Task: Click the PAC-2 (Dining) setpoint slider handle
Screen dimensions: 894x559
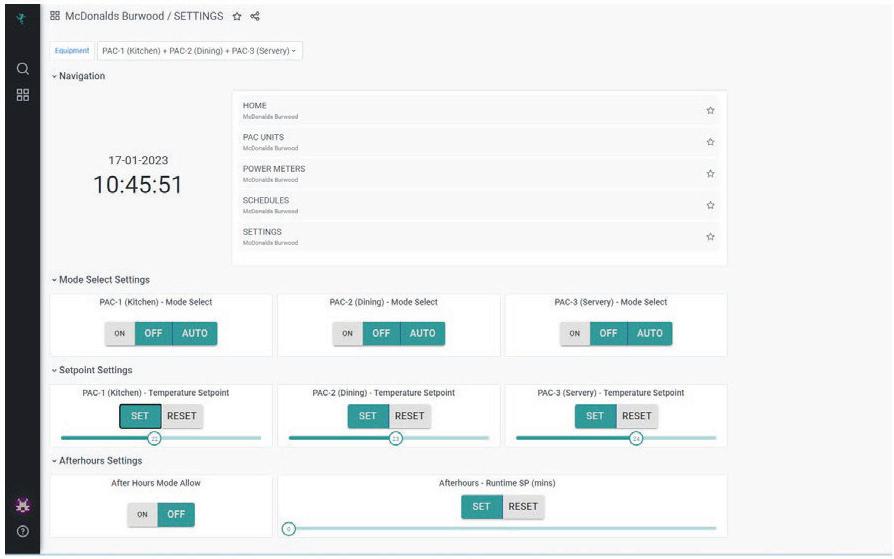Action: click(396, 439)
